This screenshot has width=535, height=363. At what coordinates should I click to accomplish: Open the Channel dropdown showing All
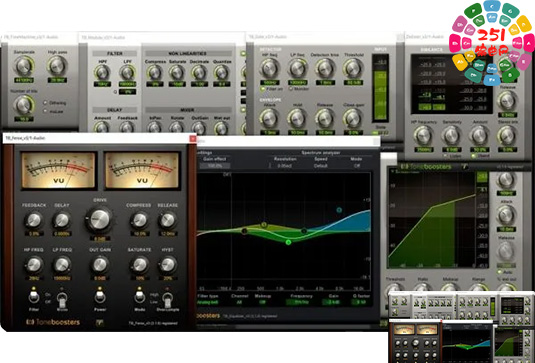(x=239, y=302)
